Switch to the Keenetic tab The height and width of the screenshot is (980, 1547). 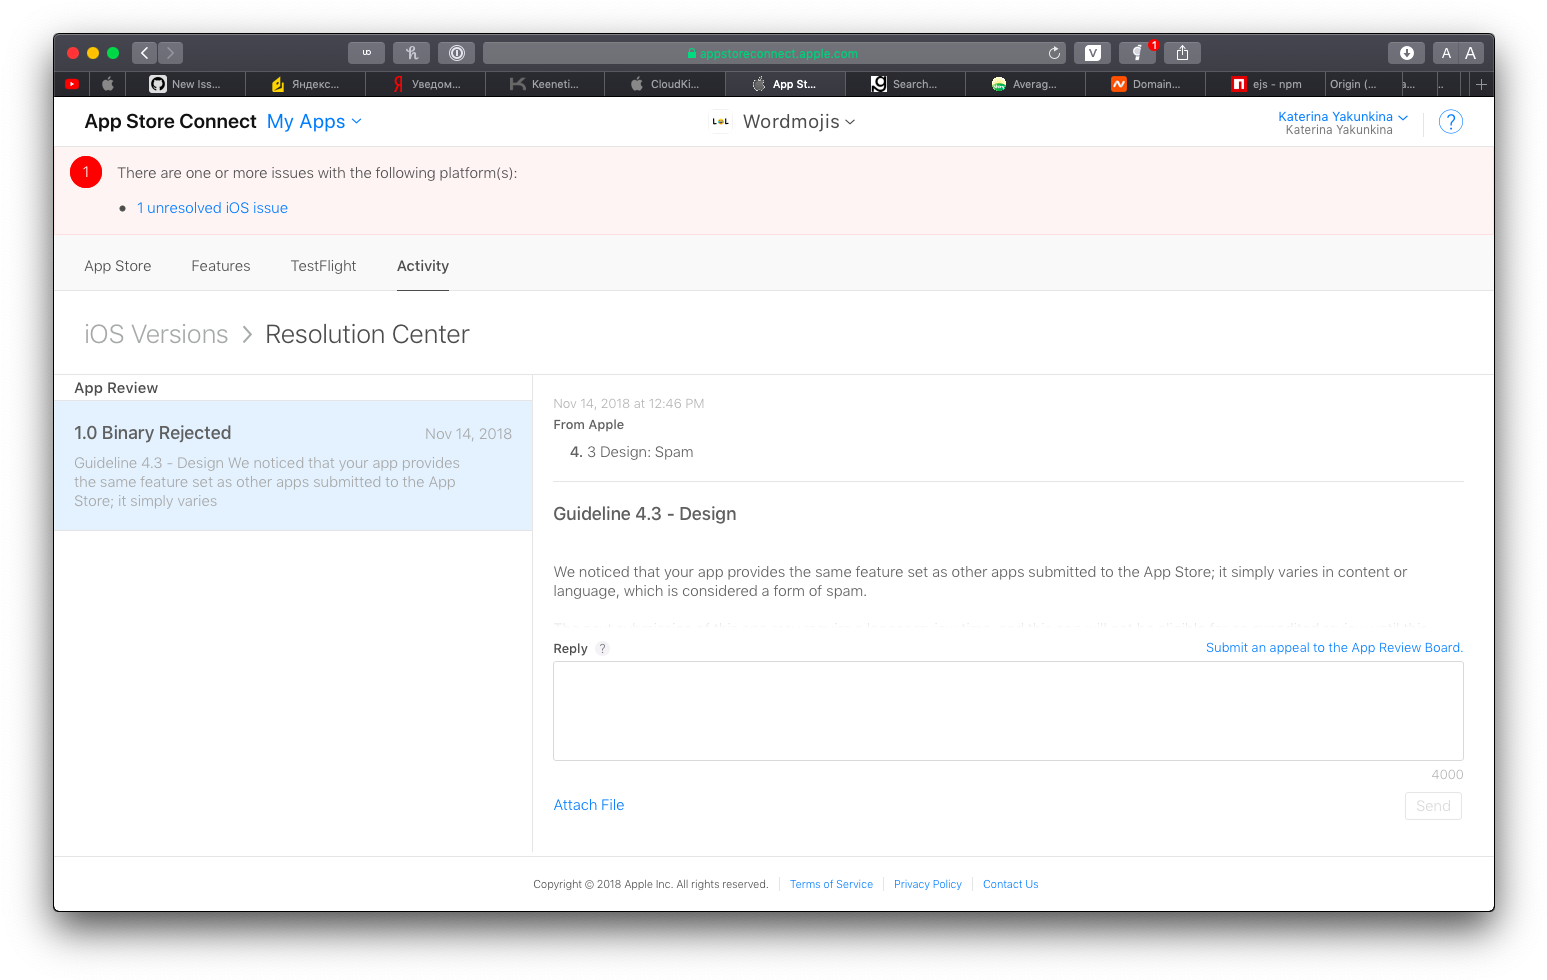(x=545, y=84)
